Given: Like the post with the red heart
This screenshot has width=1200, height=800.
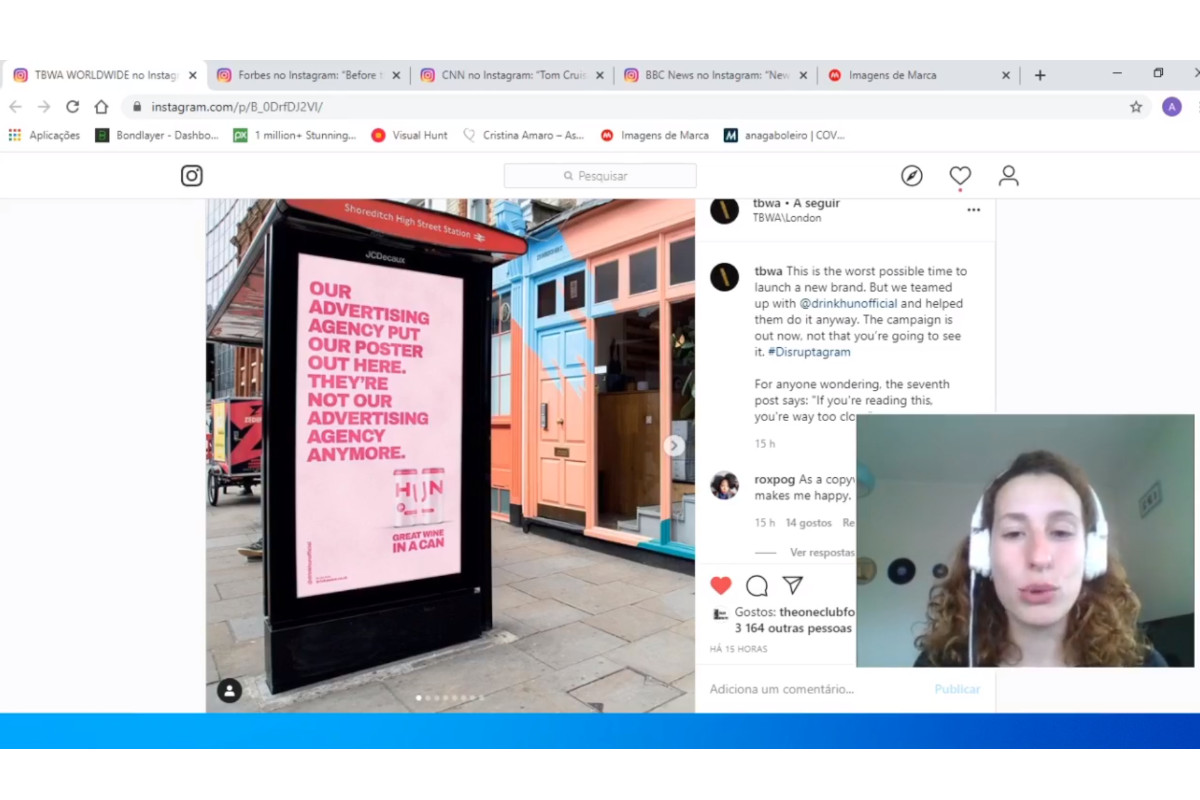Looking at the screenshot, I should tap(721, 586).
